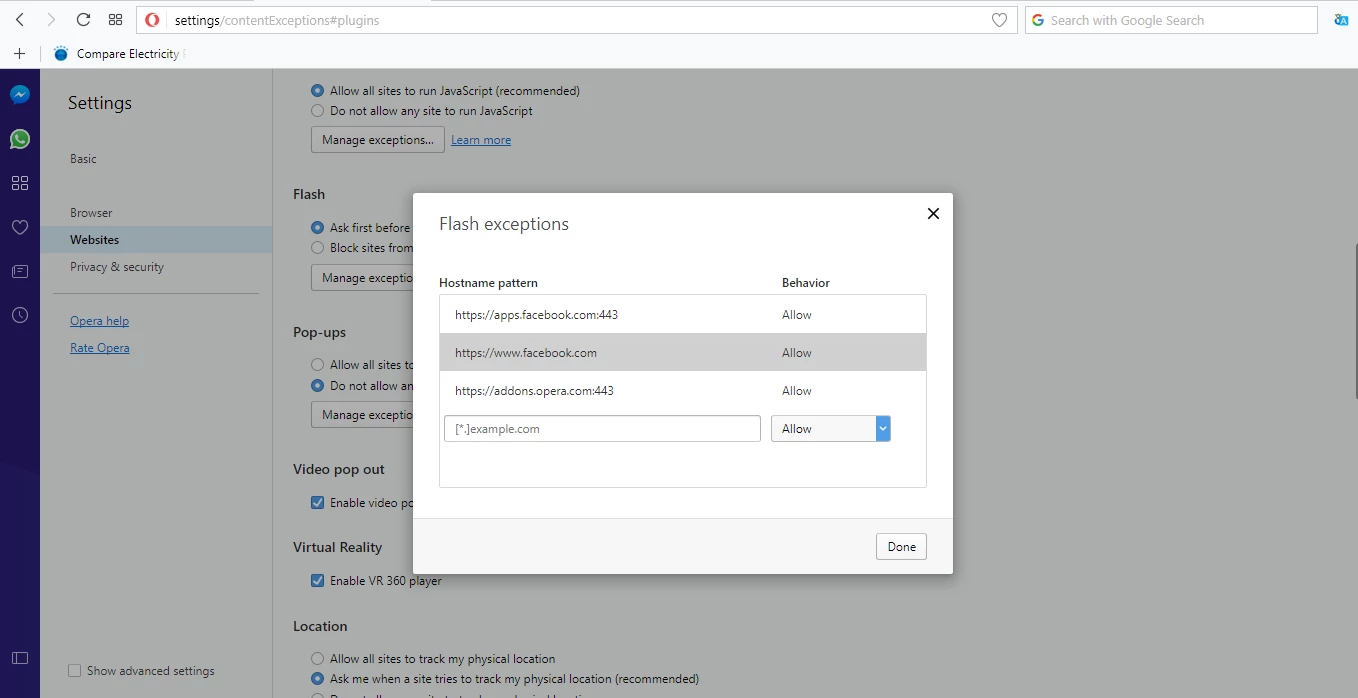Select the apps.facebook.com:443 exception row
The width and height of the screenshot is (1358, 698).
coord(683,315)
